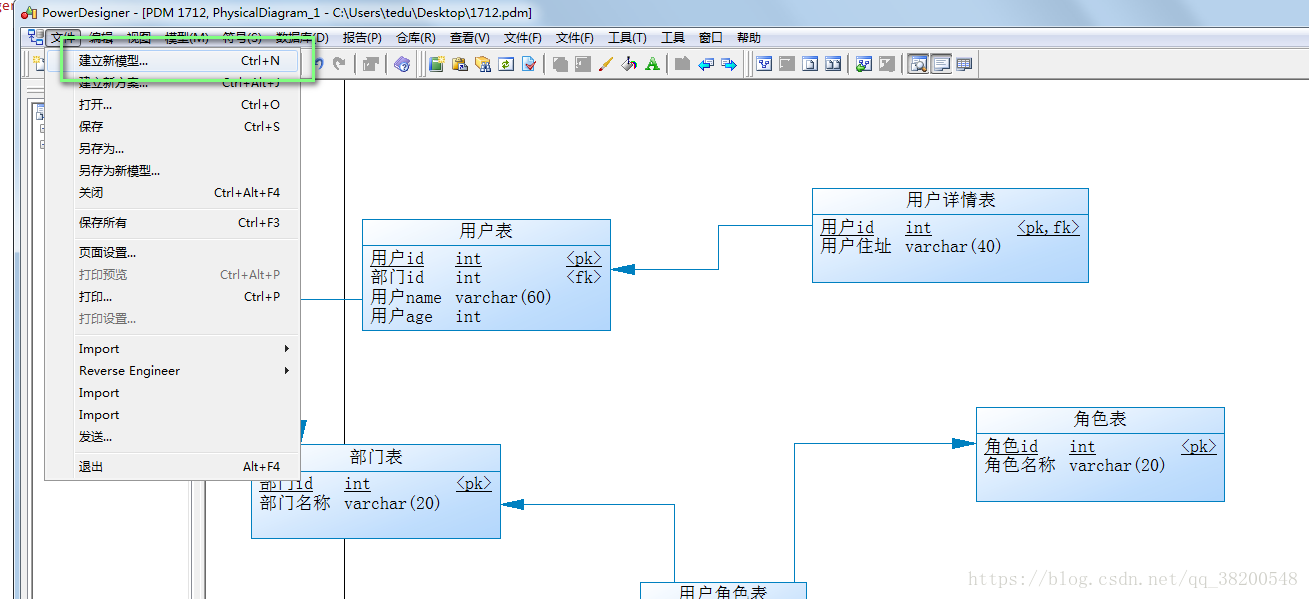Toggle the result list pane icon
This screenshot has width=1309, height=599.
(x=964, y=64)
